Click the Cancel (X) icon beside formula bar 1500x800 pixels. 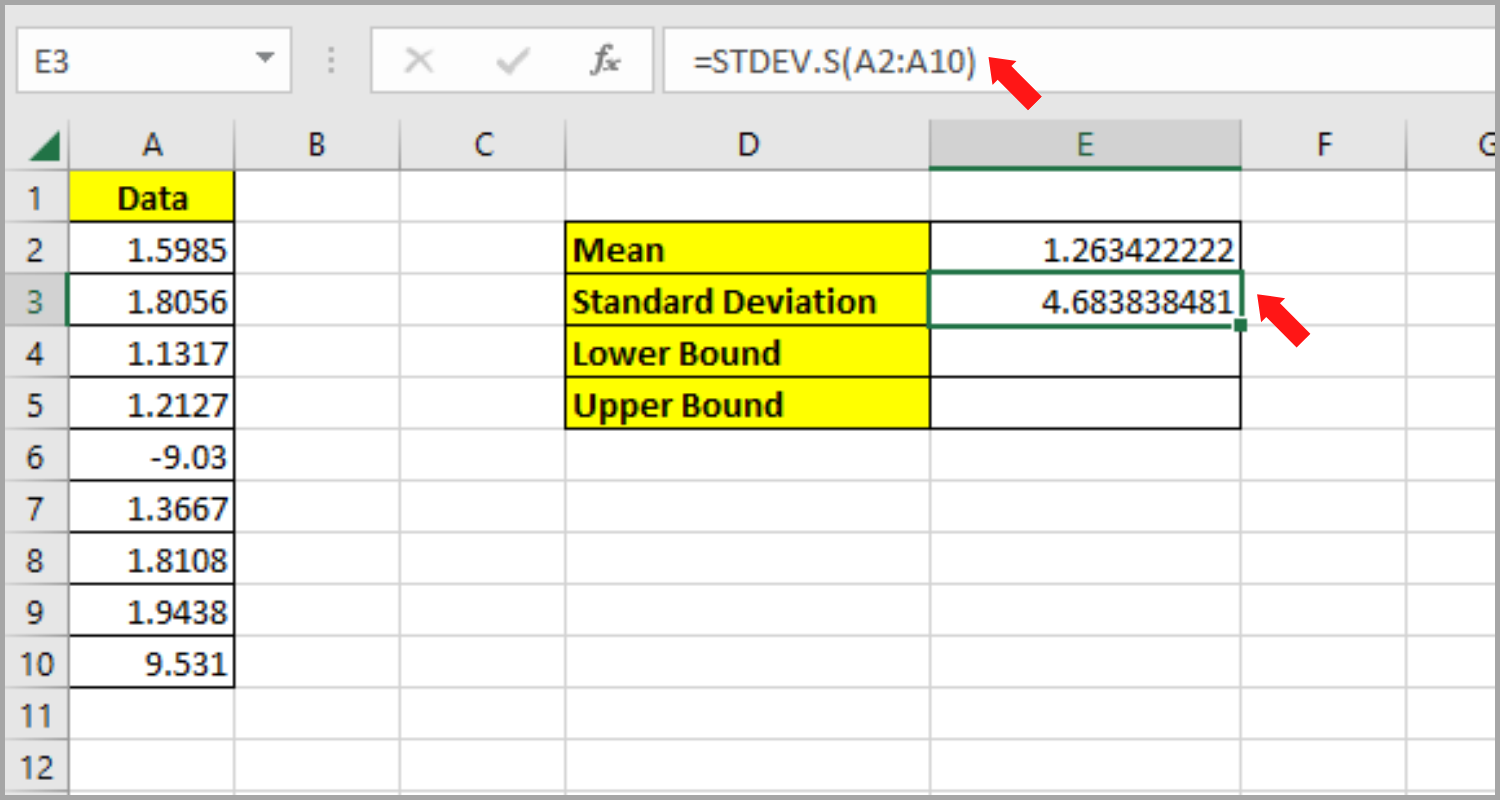(x=420, y=60)
